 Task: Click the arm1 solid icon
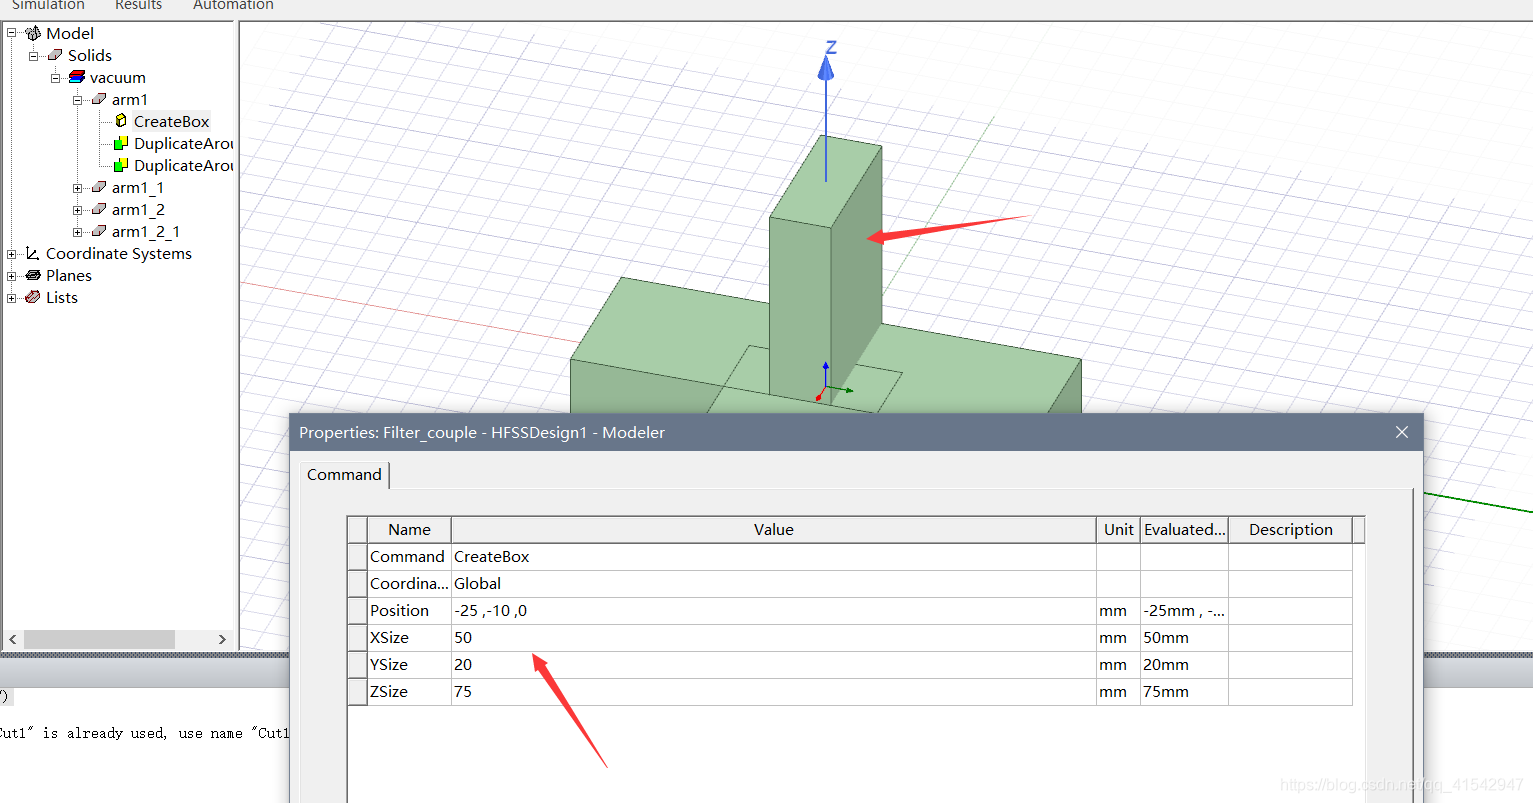tap(99, 99)
